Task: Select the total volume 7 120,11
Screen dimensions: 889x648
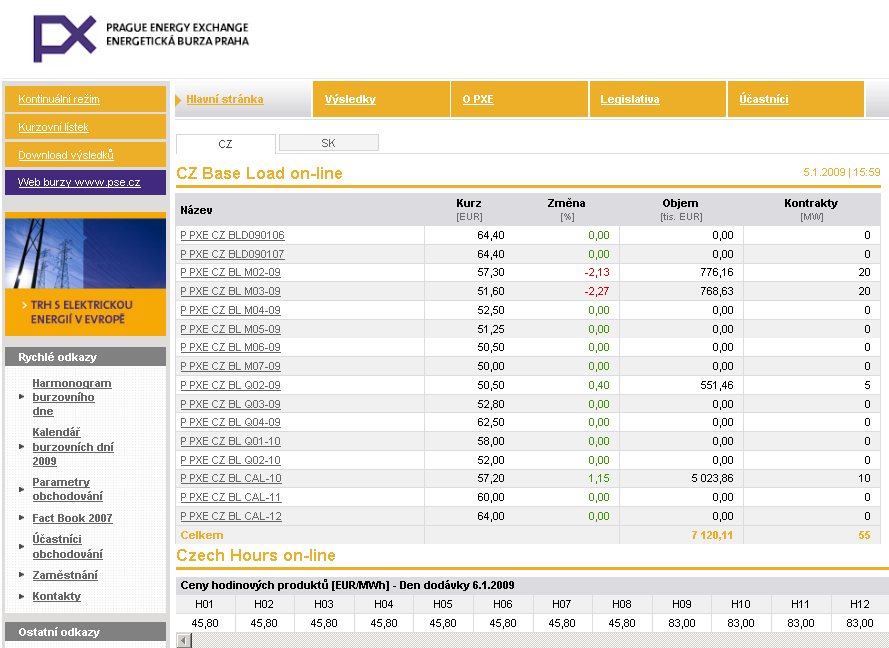Action: tap(712, 535)
